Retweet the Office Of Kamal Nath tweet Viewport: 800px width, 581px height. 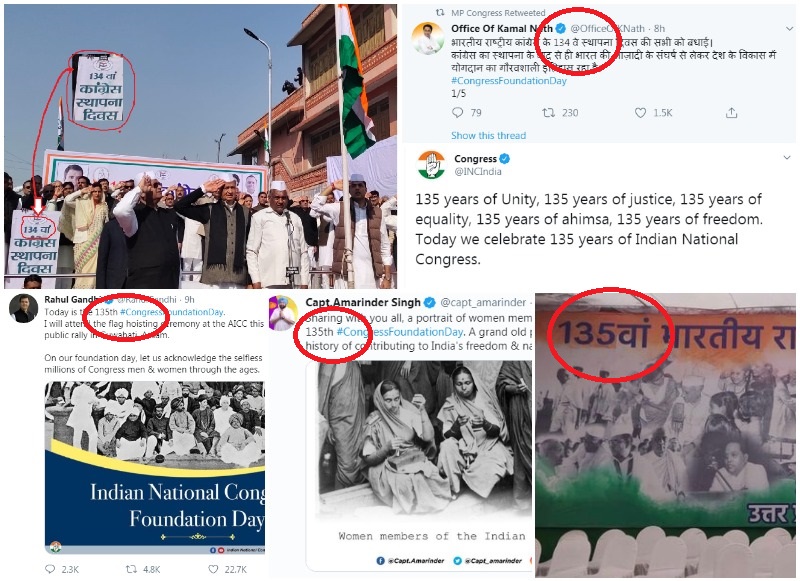(548, 113)
